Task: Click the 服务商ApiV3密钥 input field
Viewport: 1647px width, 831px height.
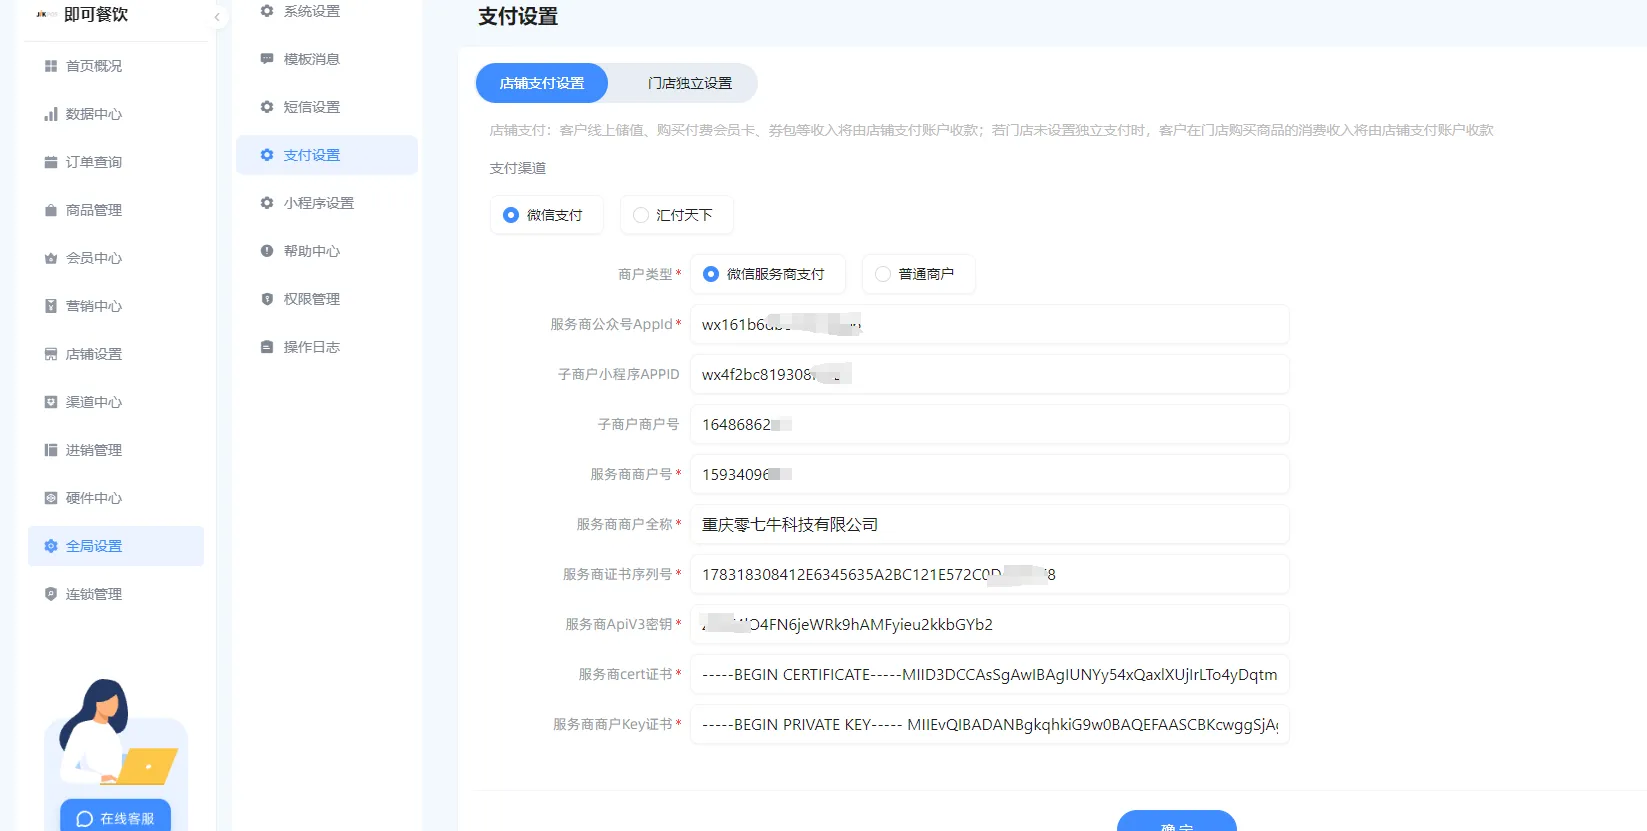Action: pos(989,624)
